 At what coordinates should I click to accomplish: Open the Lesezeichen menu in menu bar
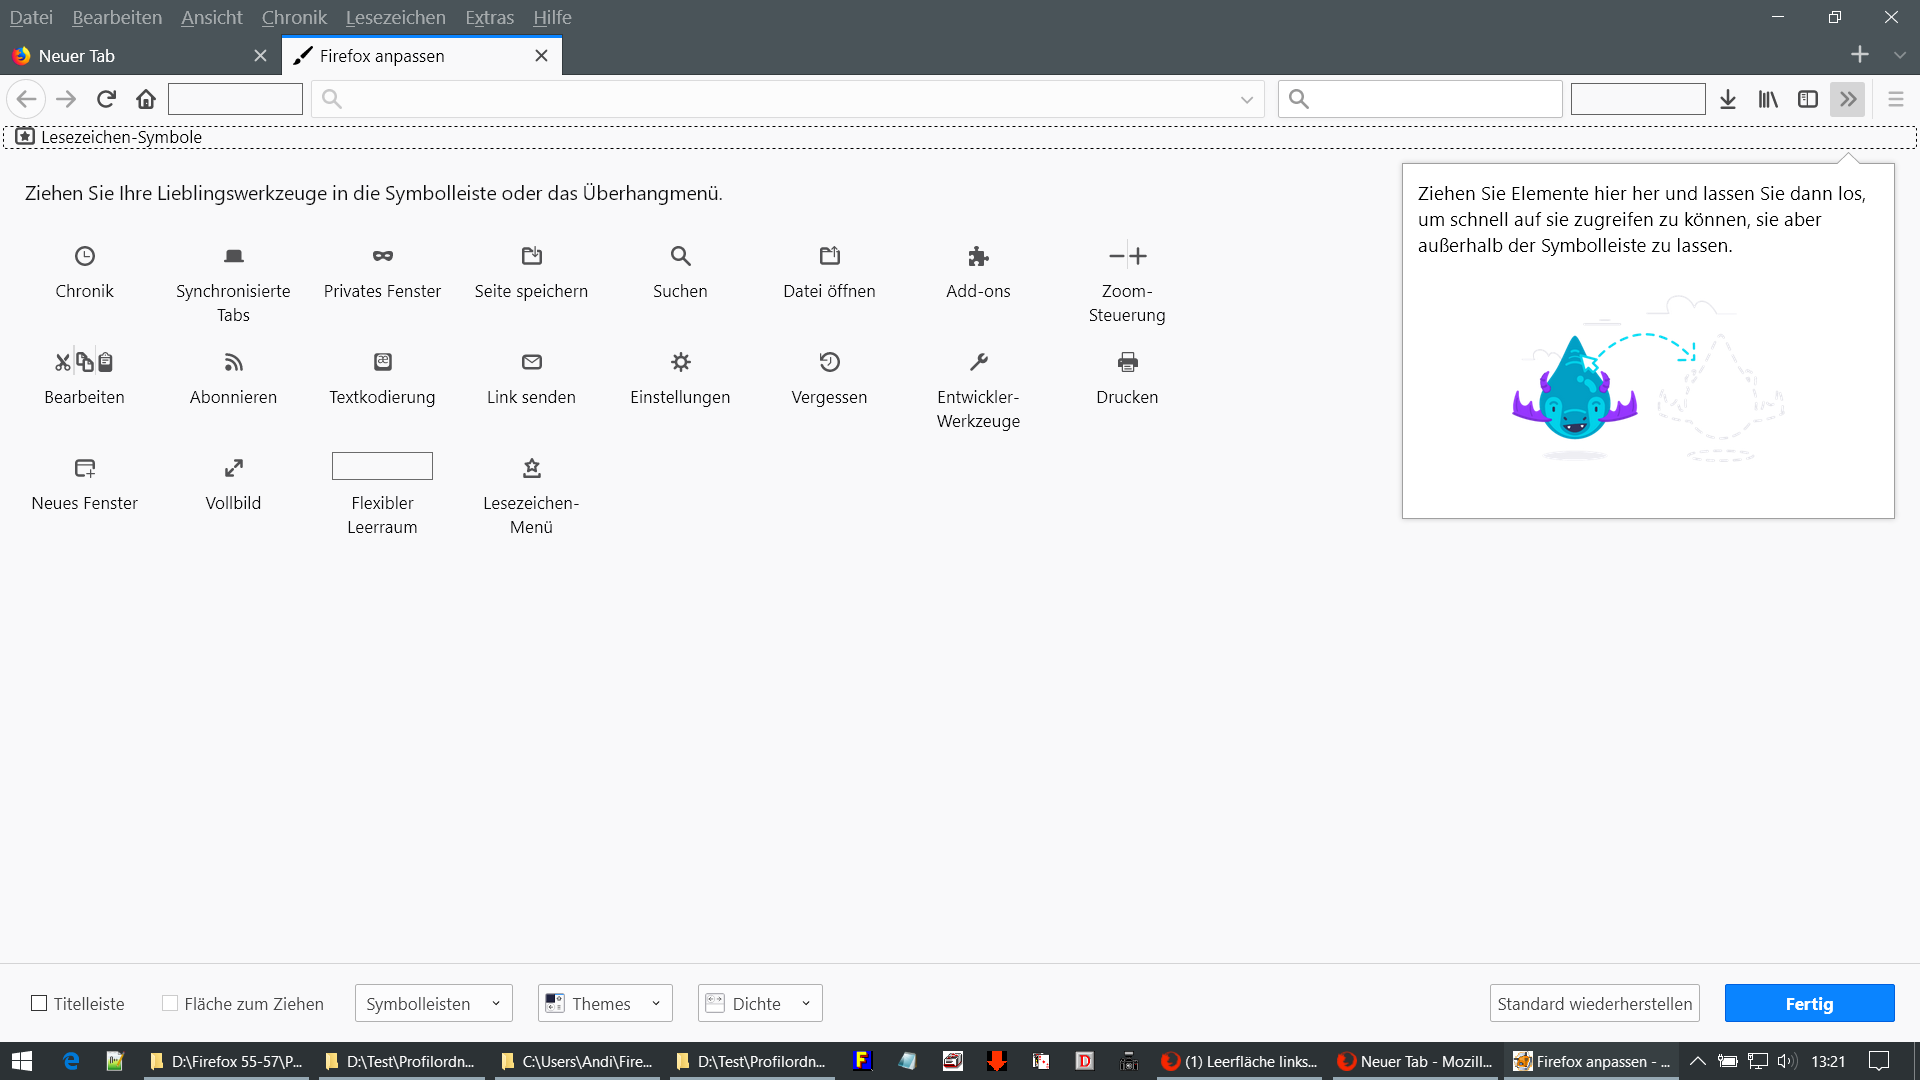point(395,17)
